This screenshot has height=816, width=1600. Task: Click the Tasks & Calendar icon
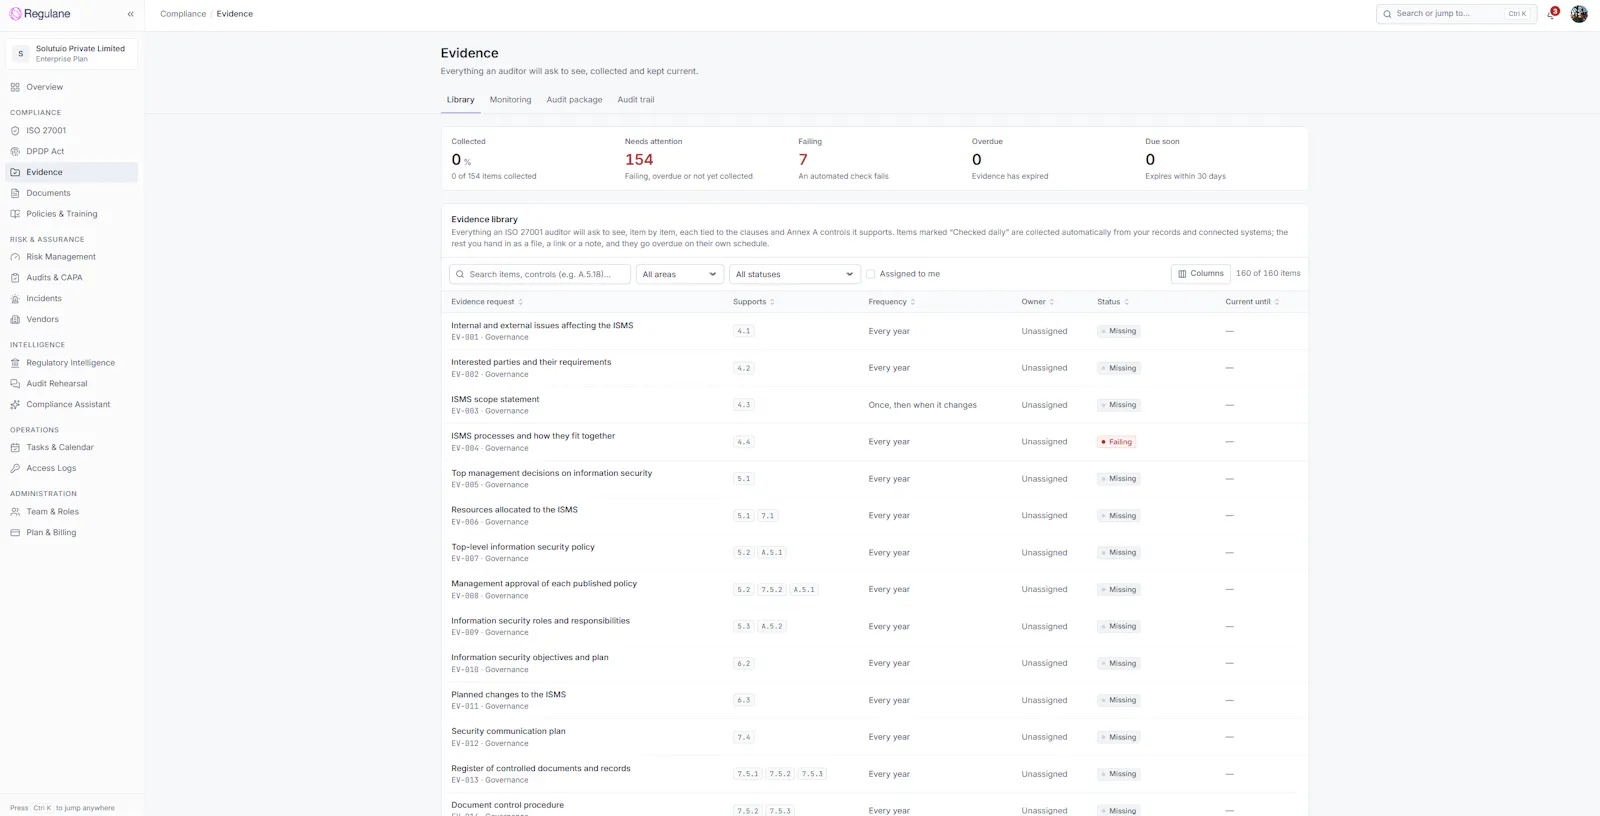(x=15, y=448)
